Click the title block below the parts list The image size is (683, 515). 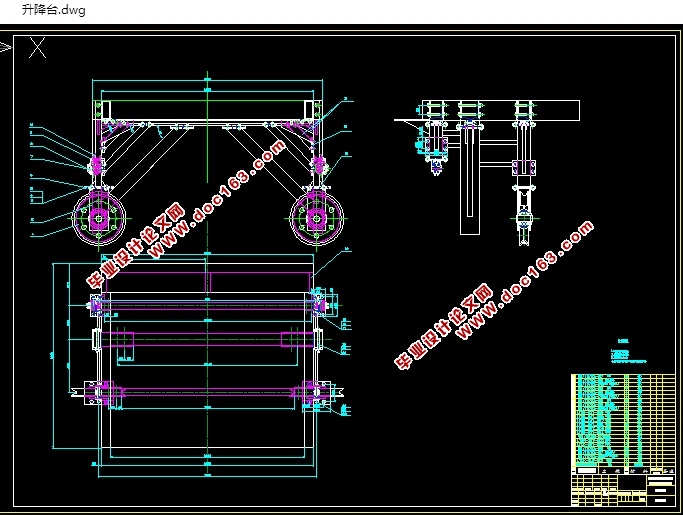tap(623, 487)
